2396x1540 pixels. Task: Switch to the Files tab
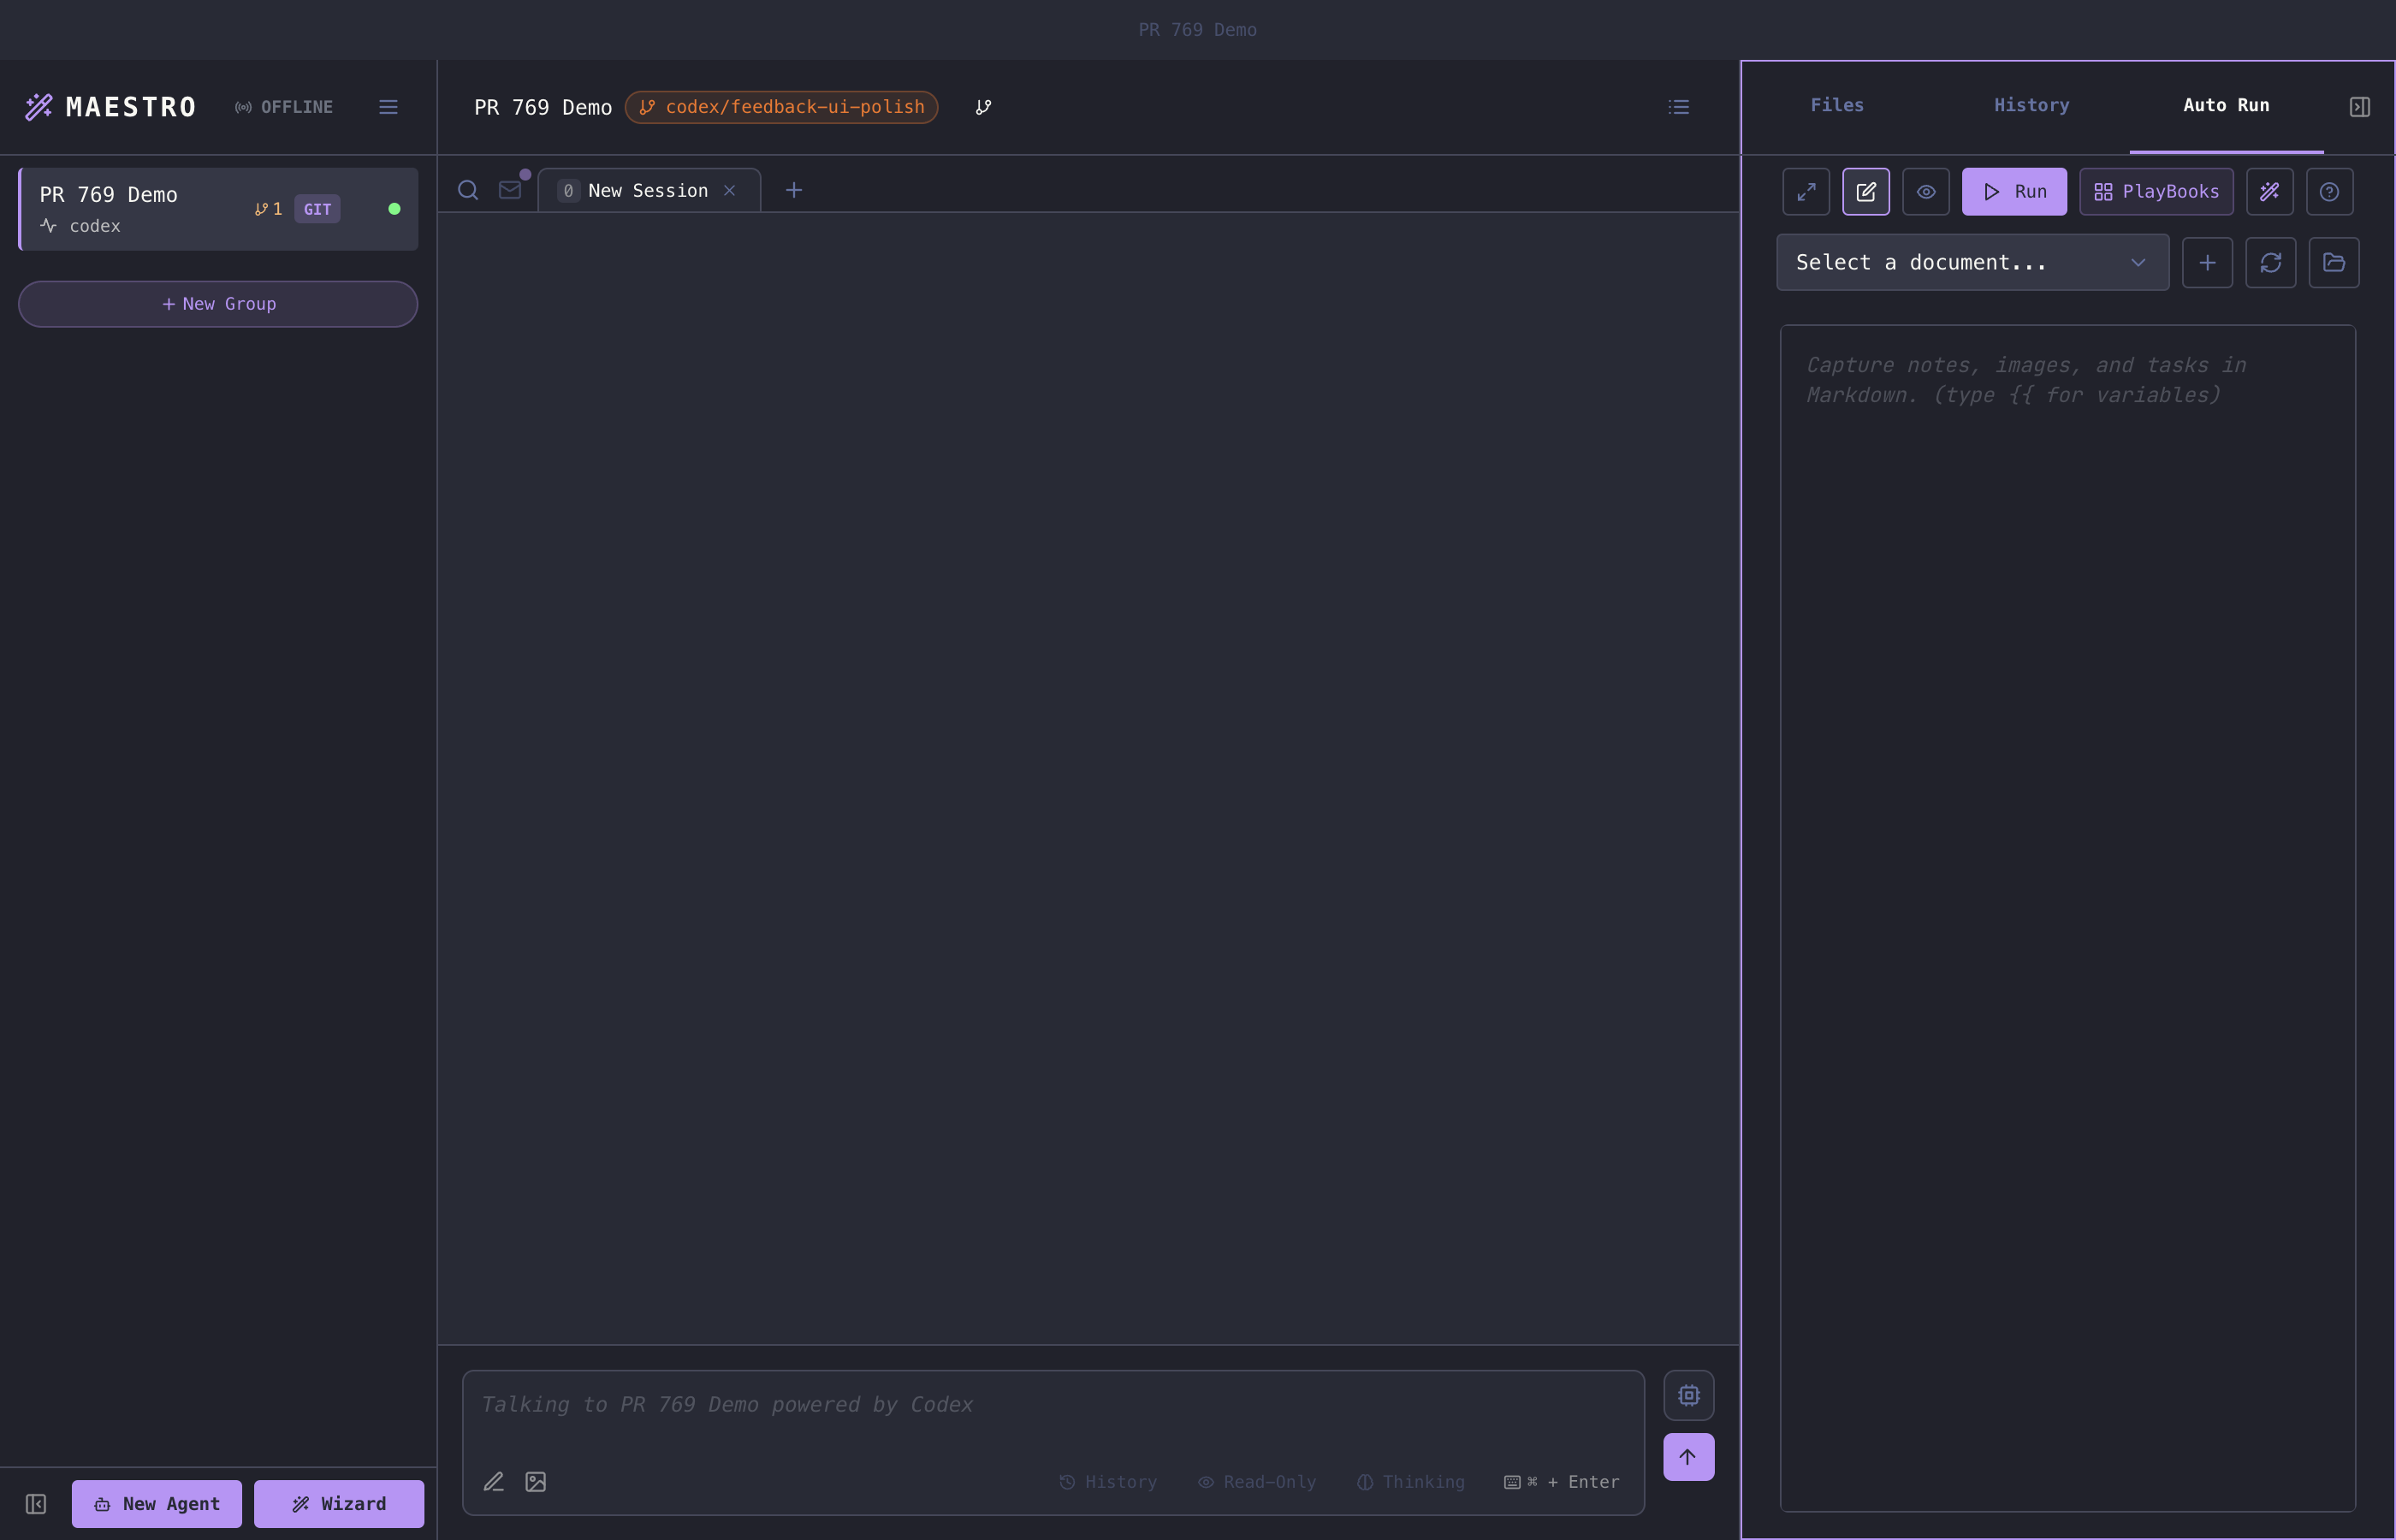point(1836,105)
